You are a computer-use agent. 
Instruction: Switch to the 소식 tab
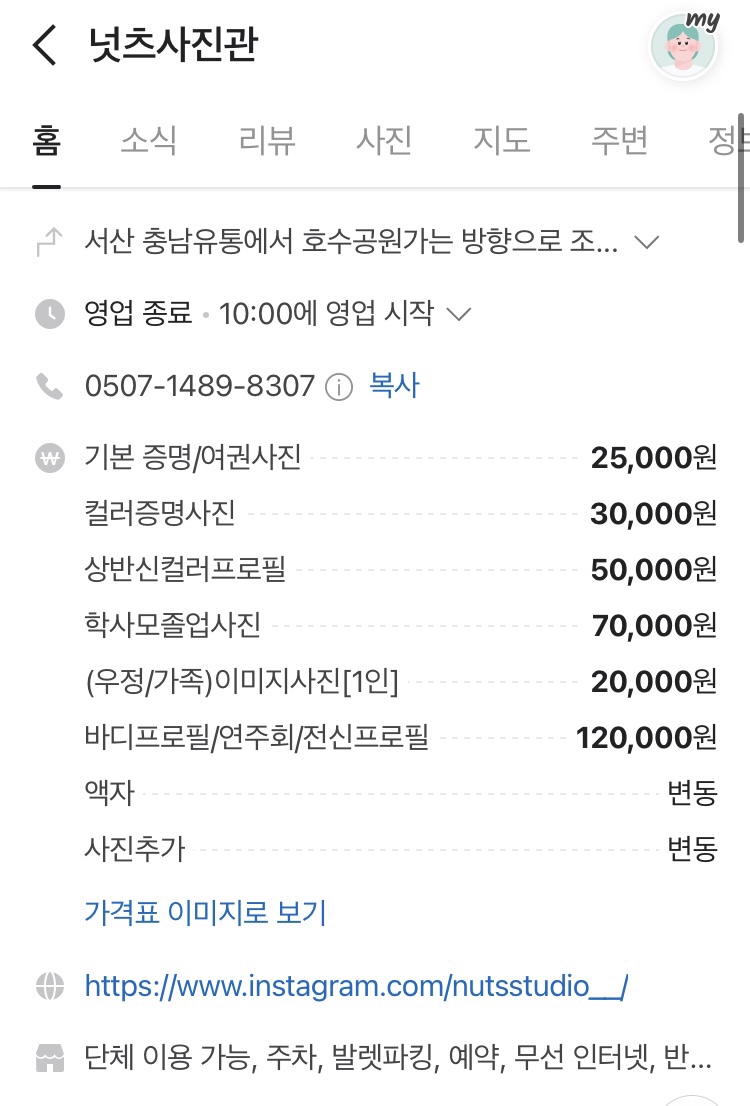[x=148, y=141]
